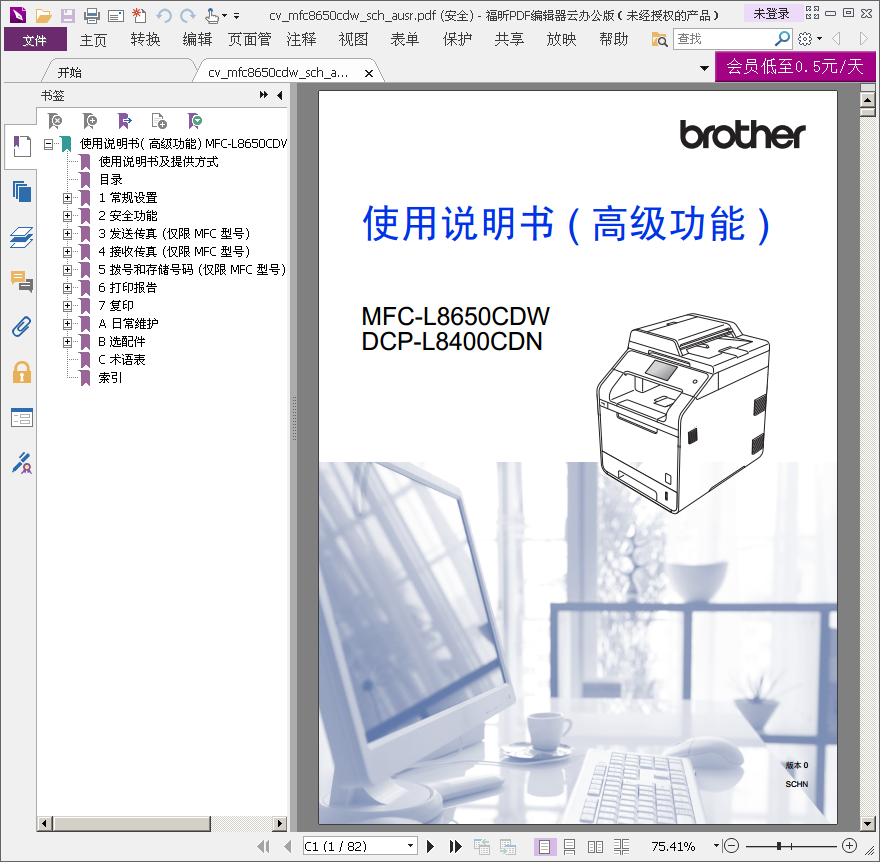
Task: Click the add bookmark icon
Action: (89, 121)
